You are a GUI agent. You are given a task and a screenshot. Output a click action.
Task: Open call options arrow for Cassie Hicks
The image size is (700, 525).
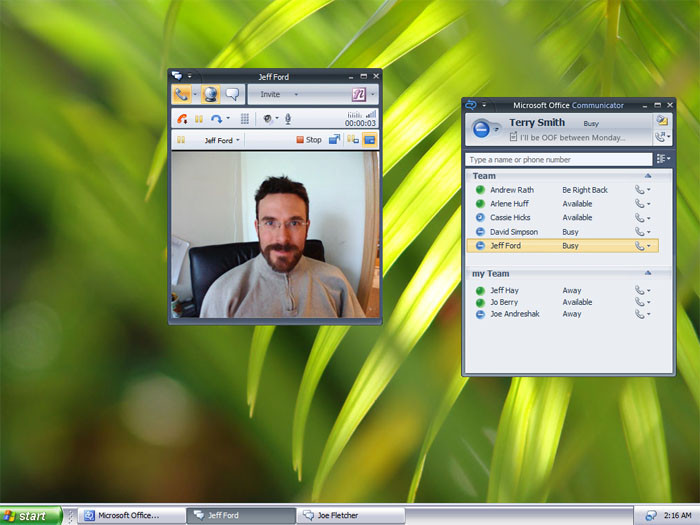click(x=649, y=218)
